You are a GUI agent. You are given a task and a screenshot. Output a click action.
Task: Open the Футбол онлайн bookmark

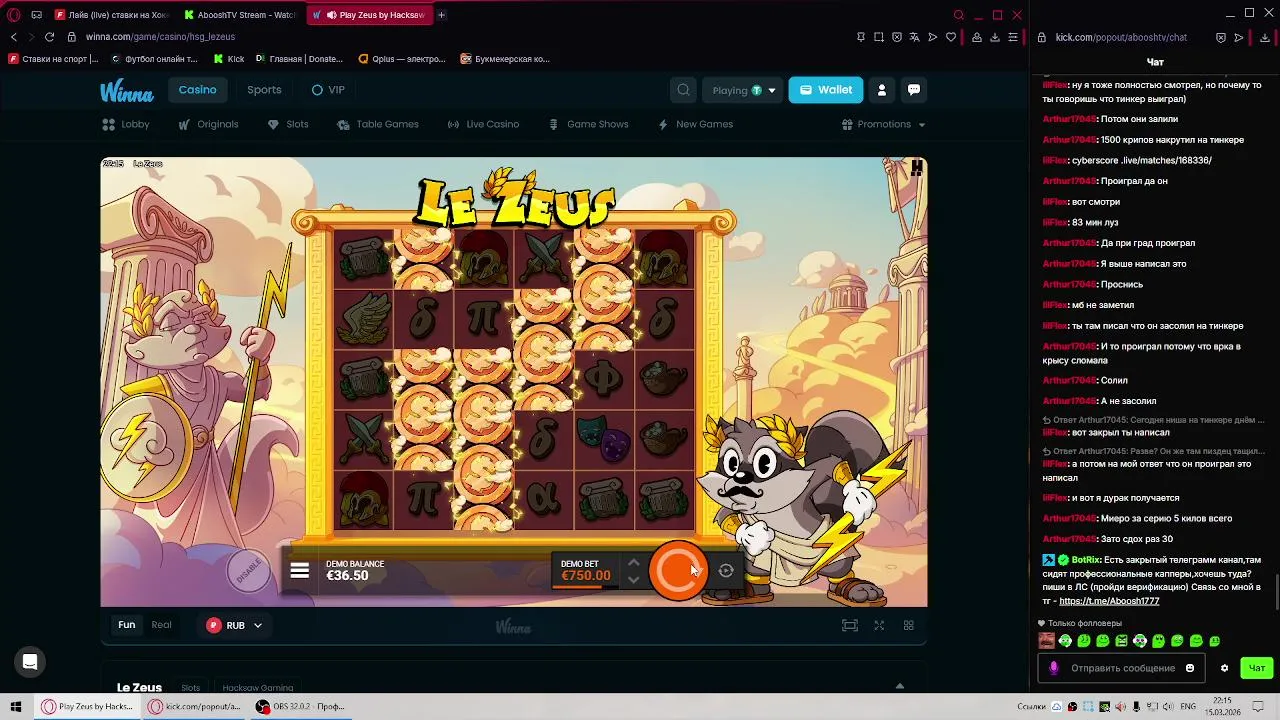tap(155, 59)
